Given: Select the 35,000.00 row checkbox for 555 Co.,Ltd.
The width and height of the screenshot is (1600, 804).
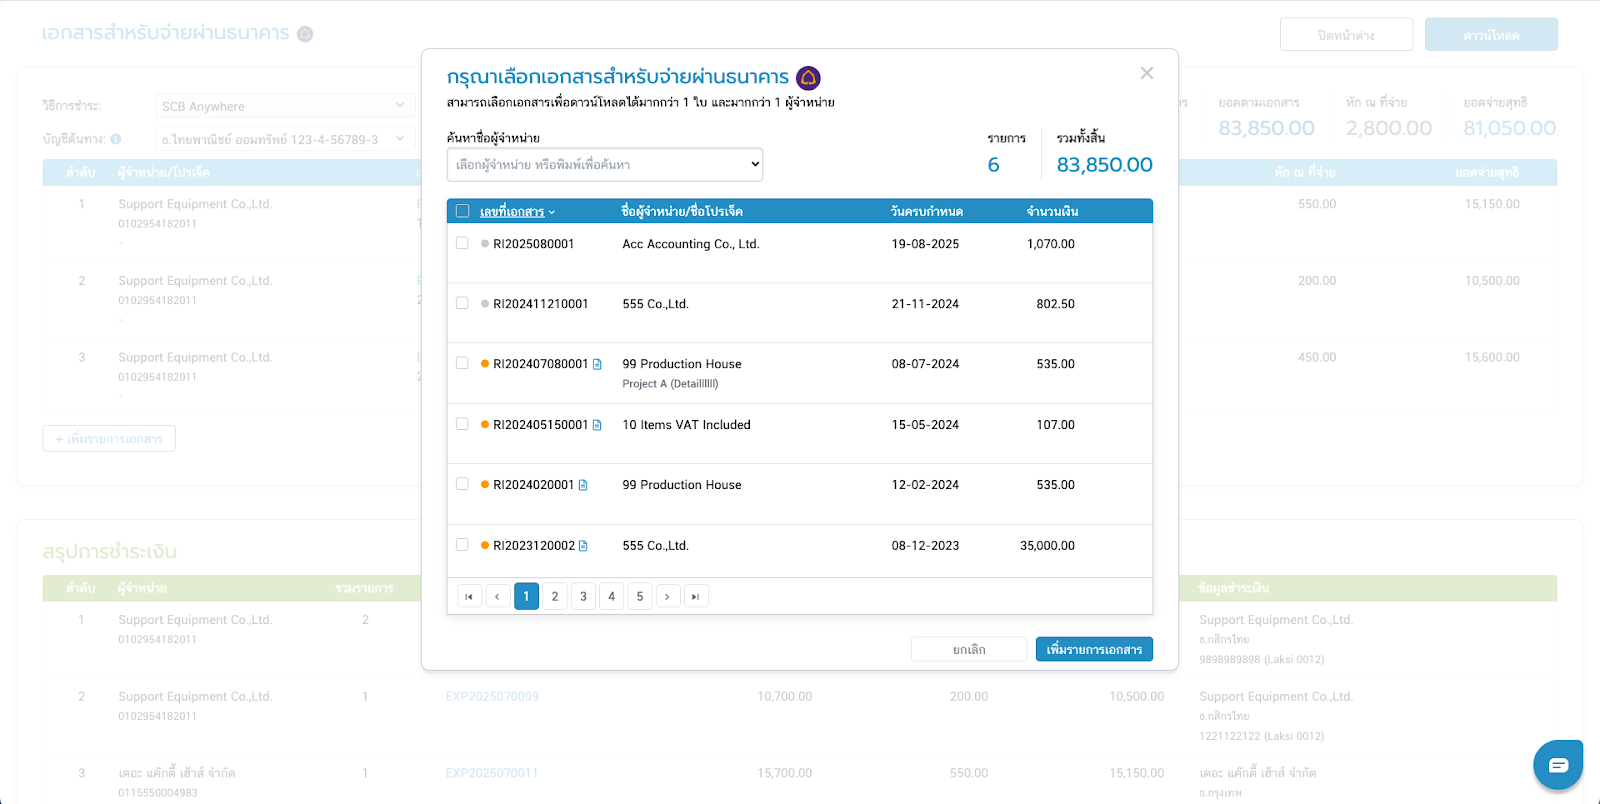Looking at the screenshot, I should [462, 545].
